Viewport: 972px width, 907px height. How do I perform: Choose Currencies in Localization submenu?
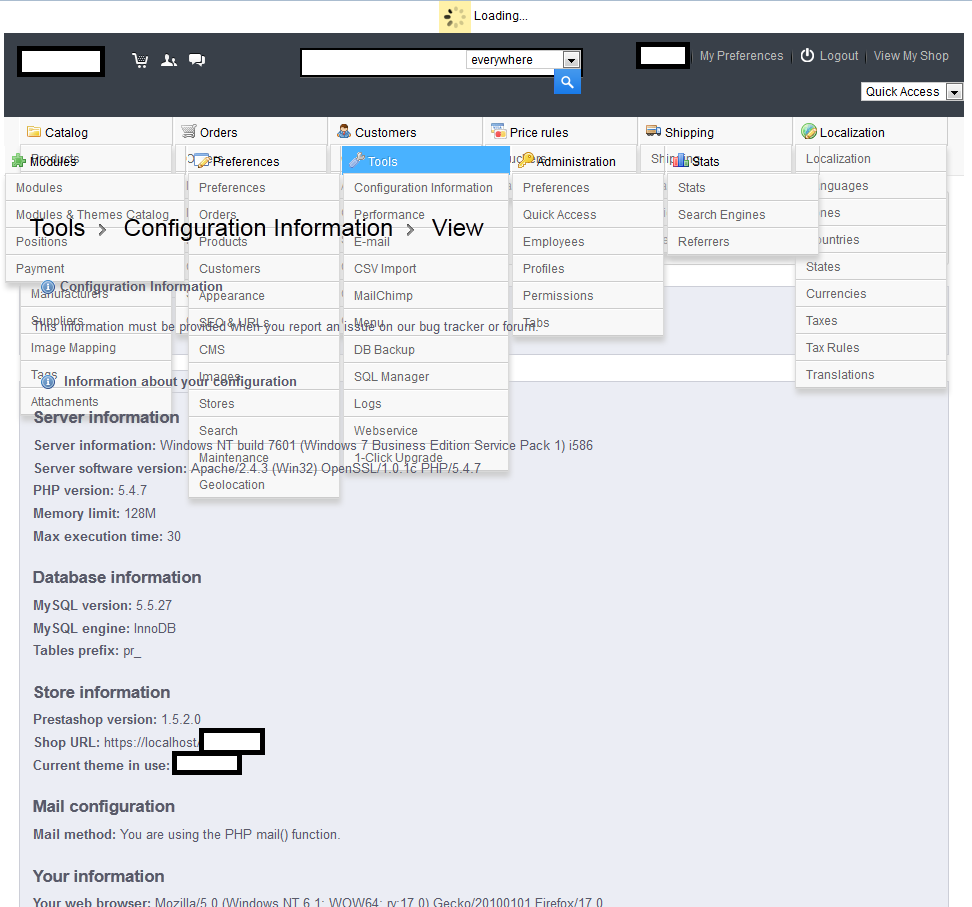(x=871, y=294)
